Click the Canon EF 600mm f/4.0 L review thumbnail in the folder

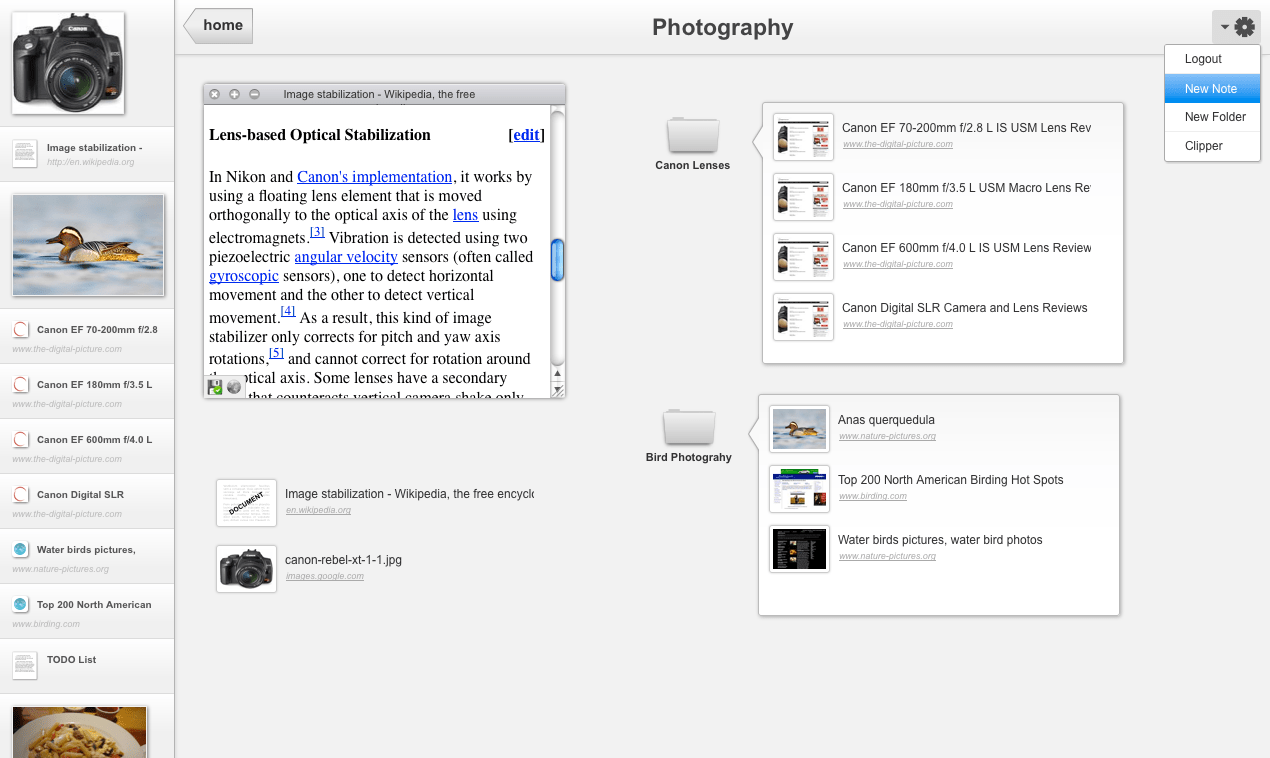pos(803,257)
